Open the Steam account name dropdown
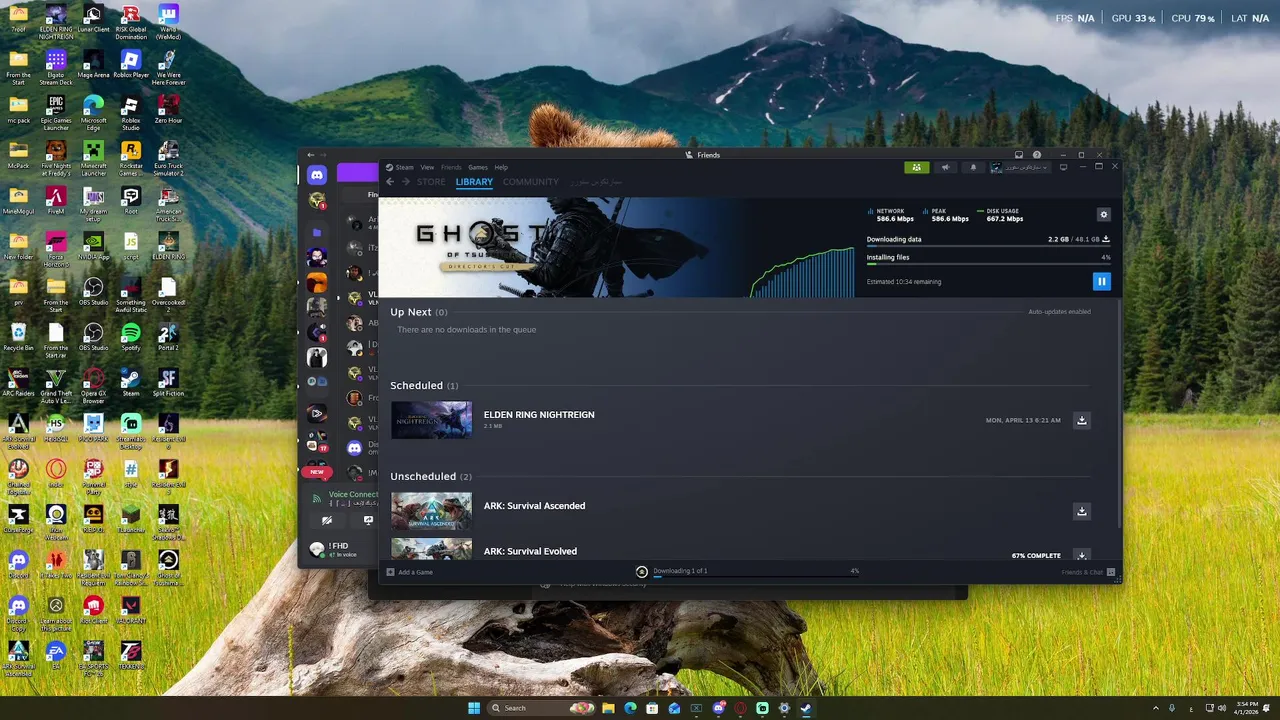 [1020, 168]
